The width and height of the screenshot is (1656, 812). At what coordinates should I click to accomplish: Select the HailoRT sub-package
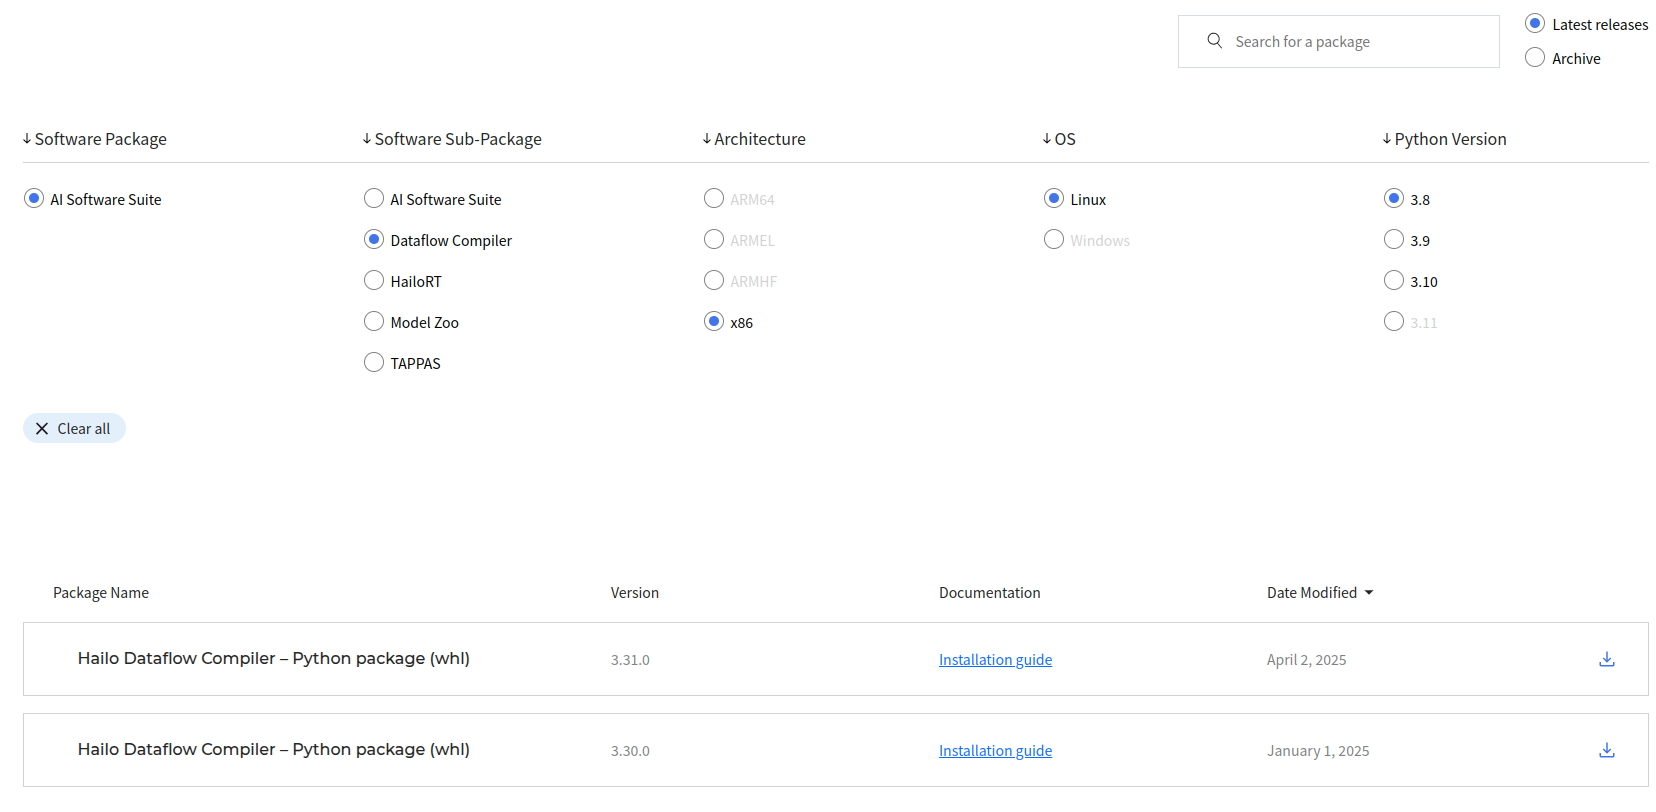click(374, 281)
